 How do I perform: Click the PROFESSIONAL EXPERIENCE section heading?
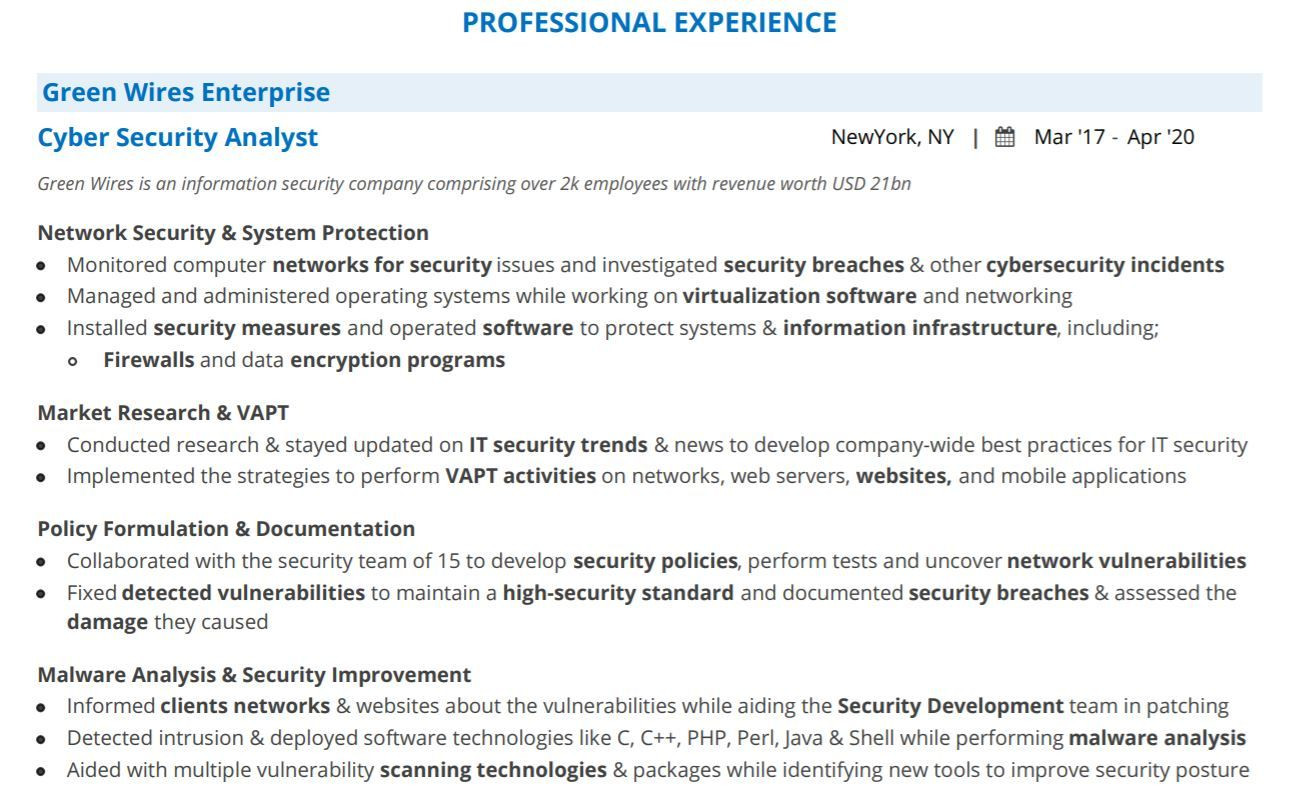(x=649, y=23)
